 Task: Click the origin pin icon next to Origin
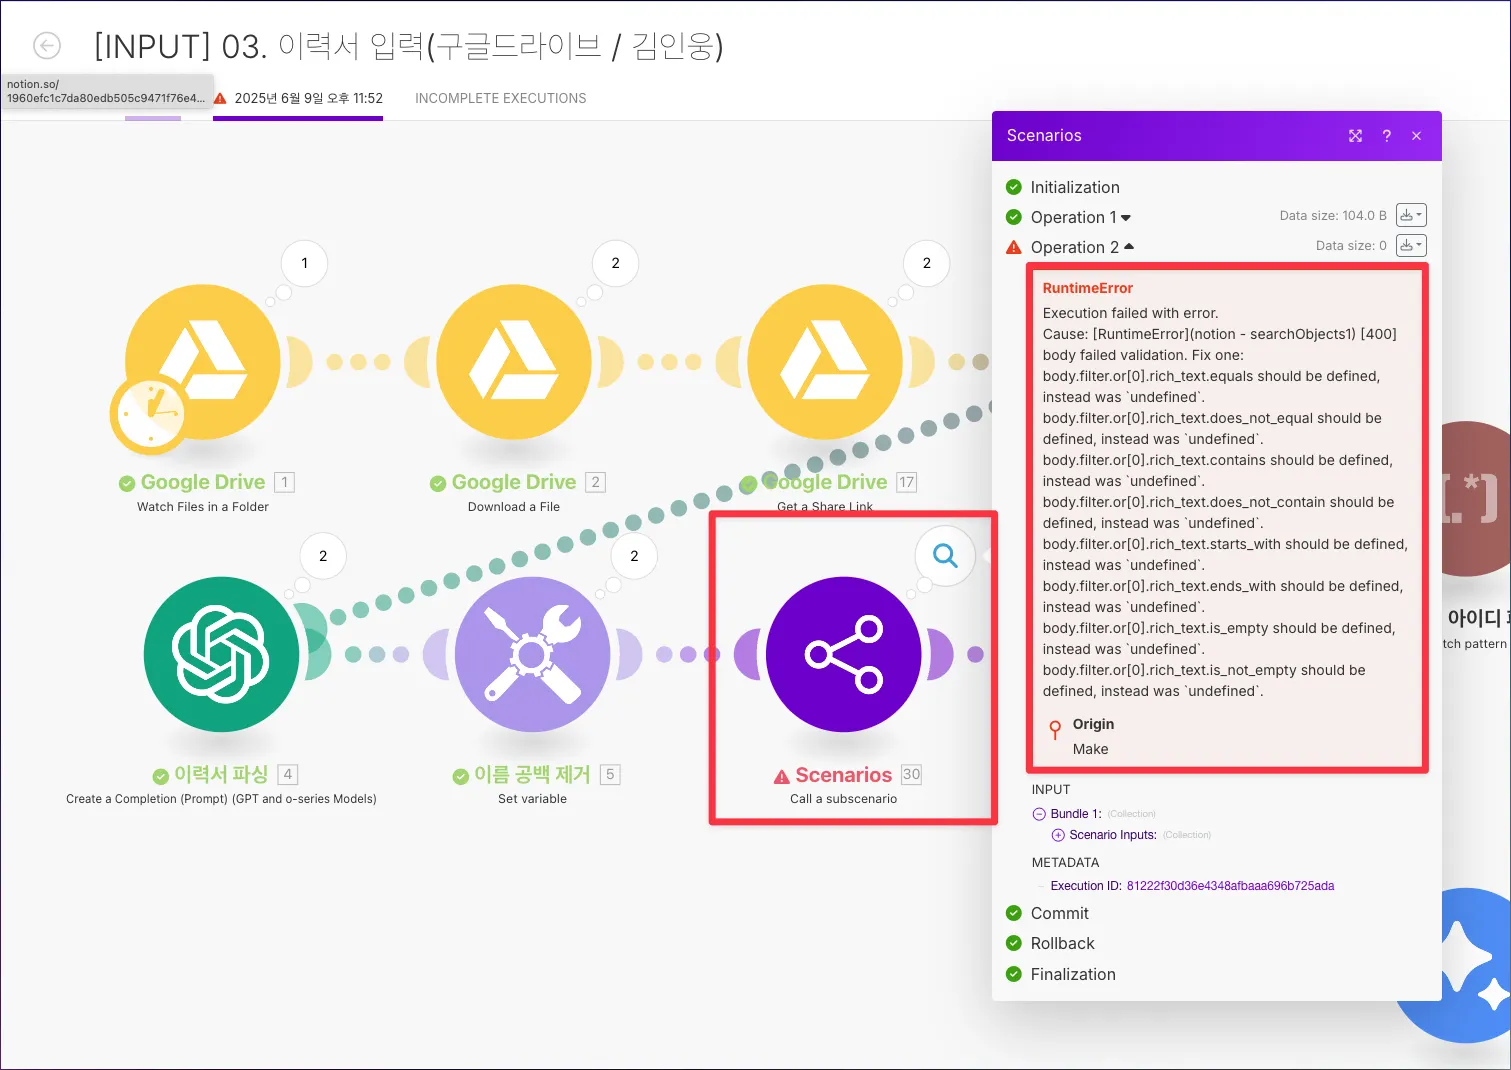(x=1055, y=729)
